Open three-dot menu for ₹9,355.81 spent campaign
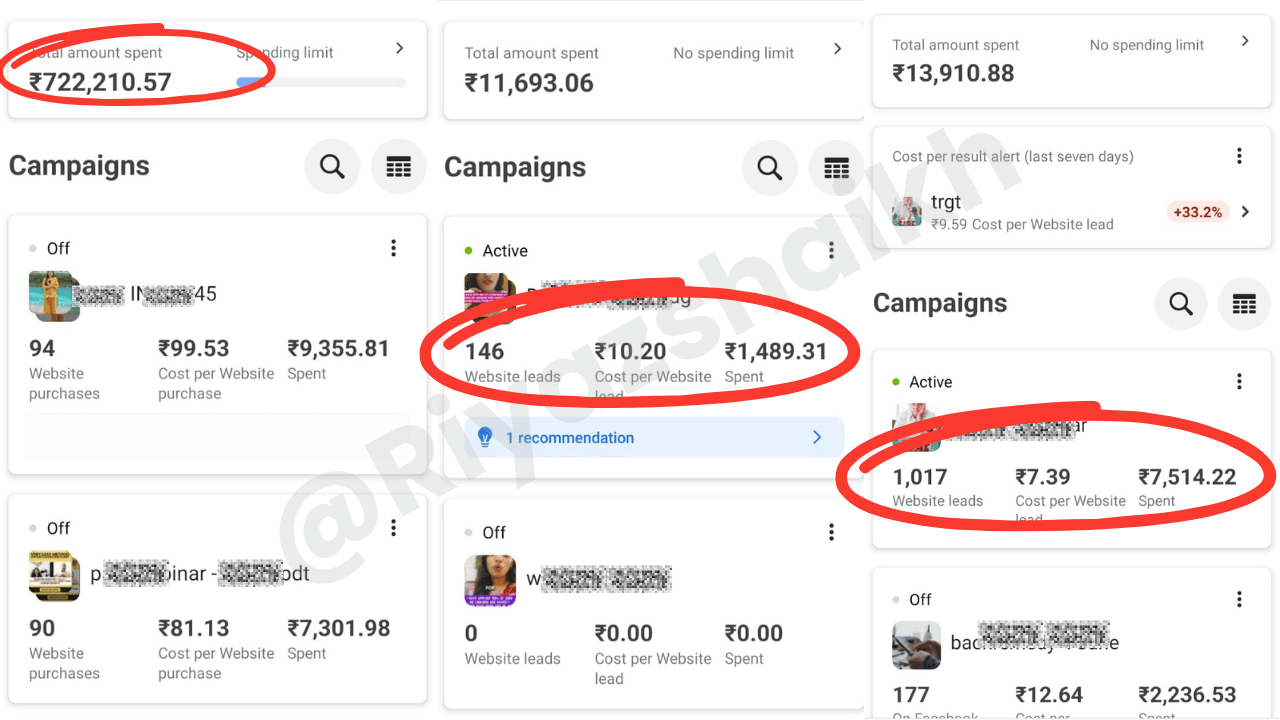This screenshot has height=720, width=1280. point(393,248)
